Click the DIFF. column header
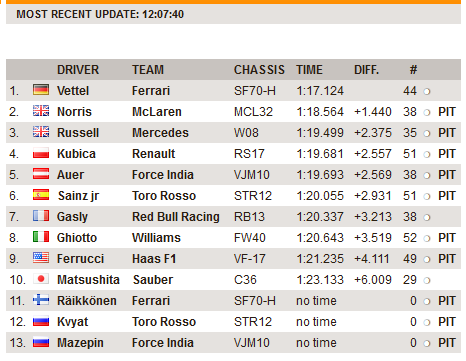The width and height of the screenshot is (466, 361). click(366, 70)
